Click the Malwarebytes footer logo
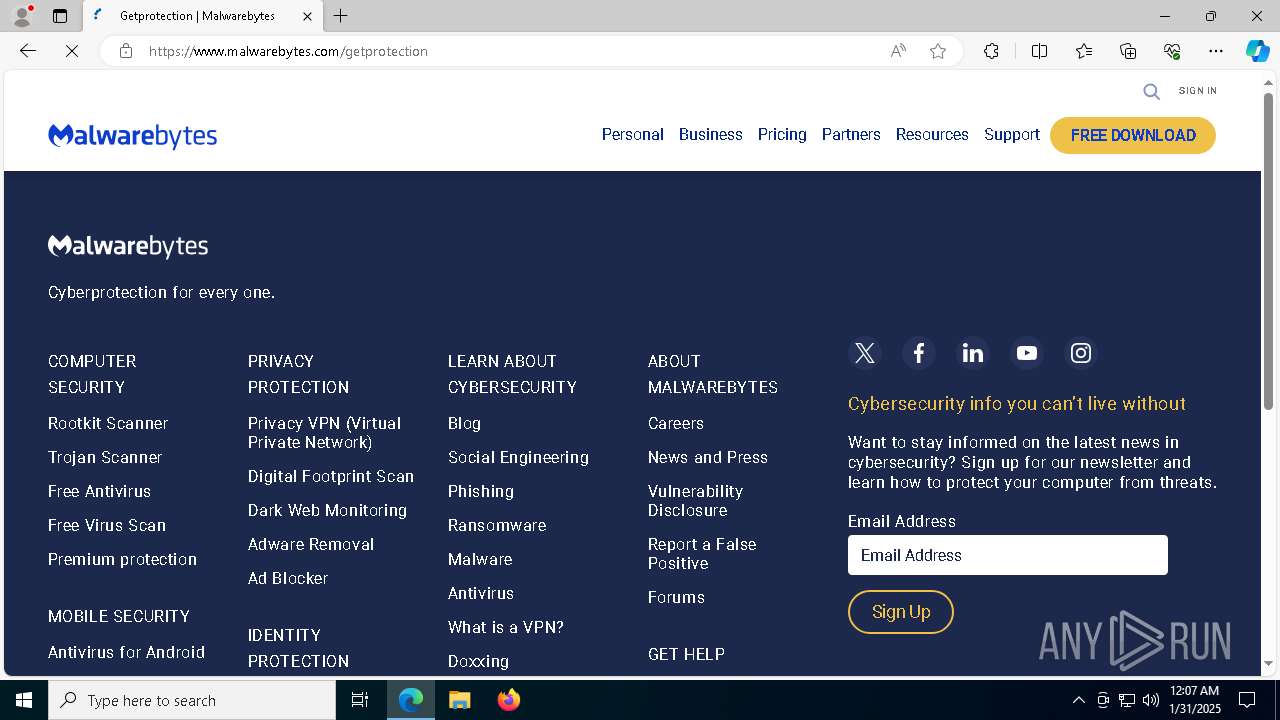Screen dimensions: 1280x720 coord(128,246)
